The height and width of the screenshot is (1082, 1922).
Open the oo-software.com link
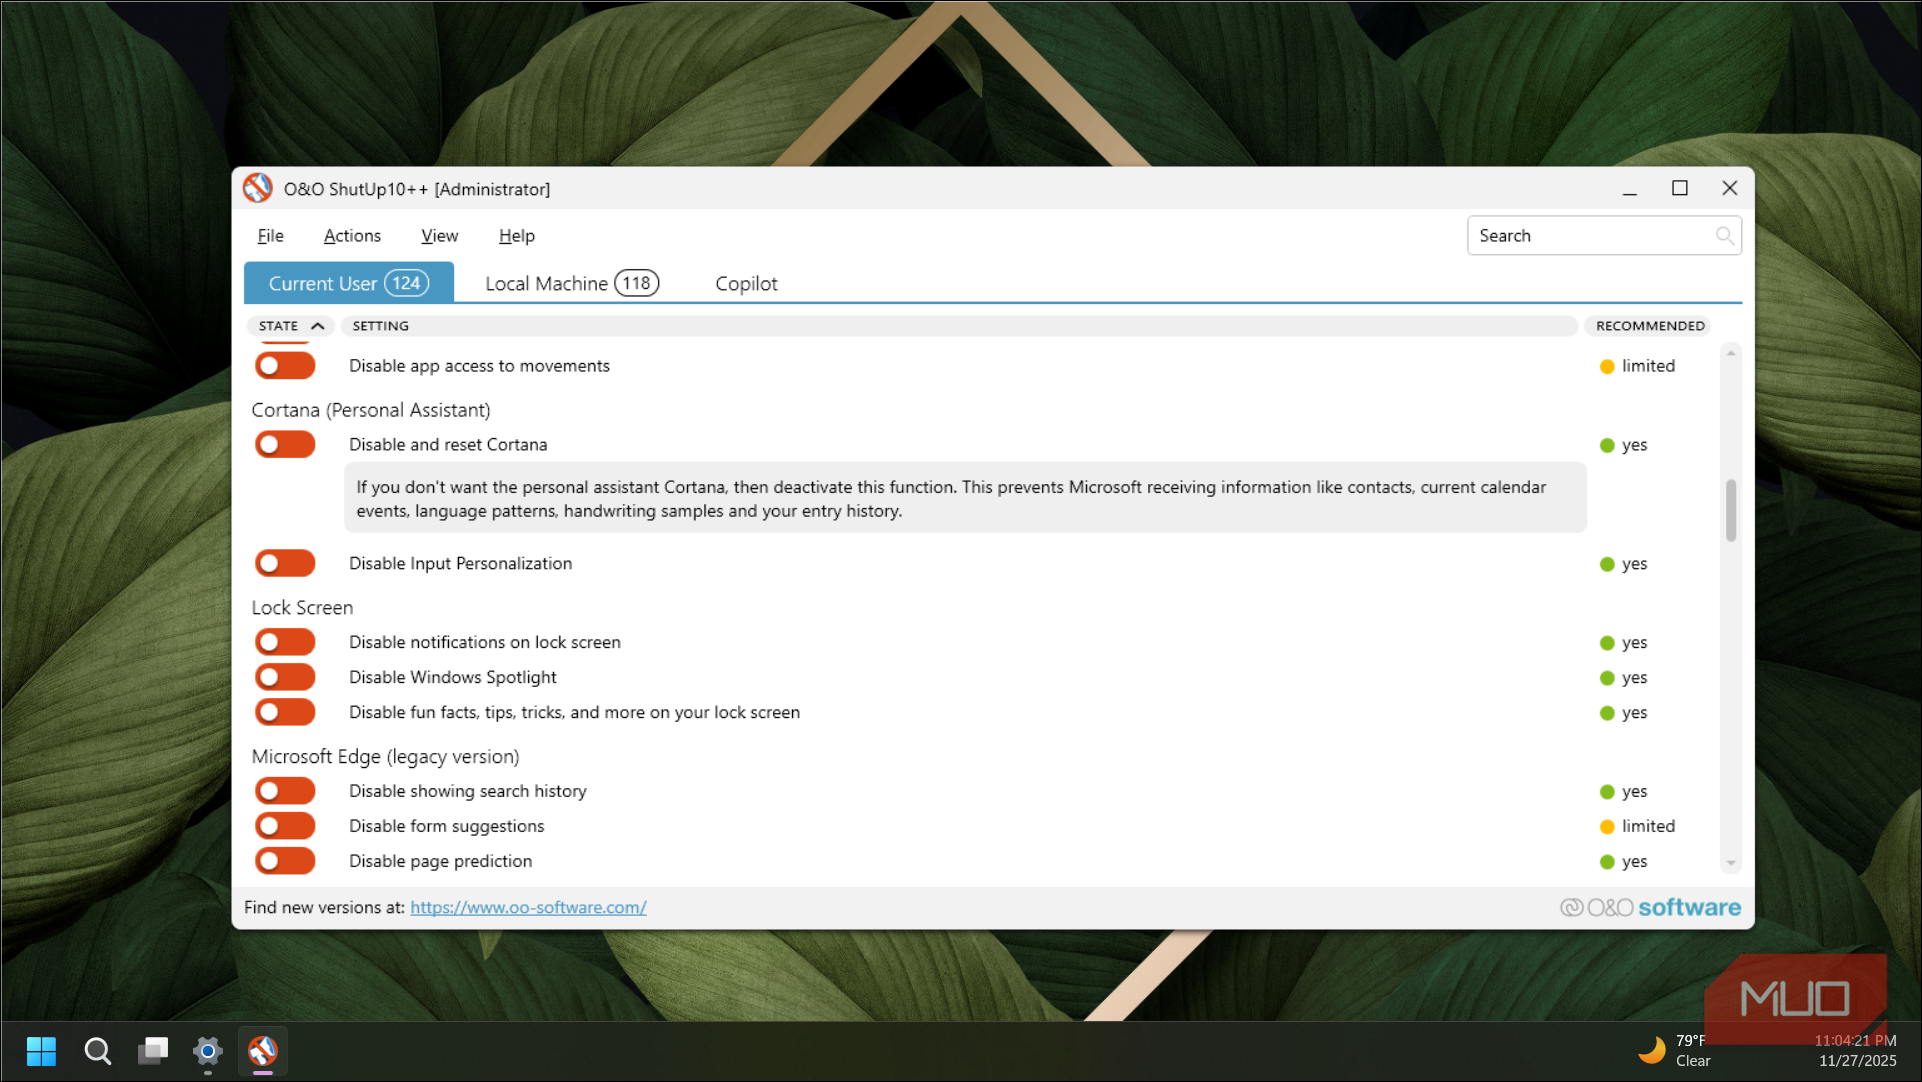[528, 907]
